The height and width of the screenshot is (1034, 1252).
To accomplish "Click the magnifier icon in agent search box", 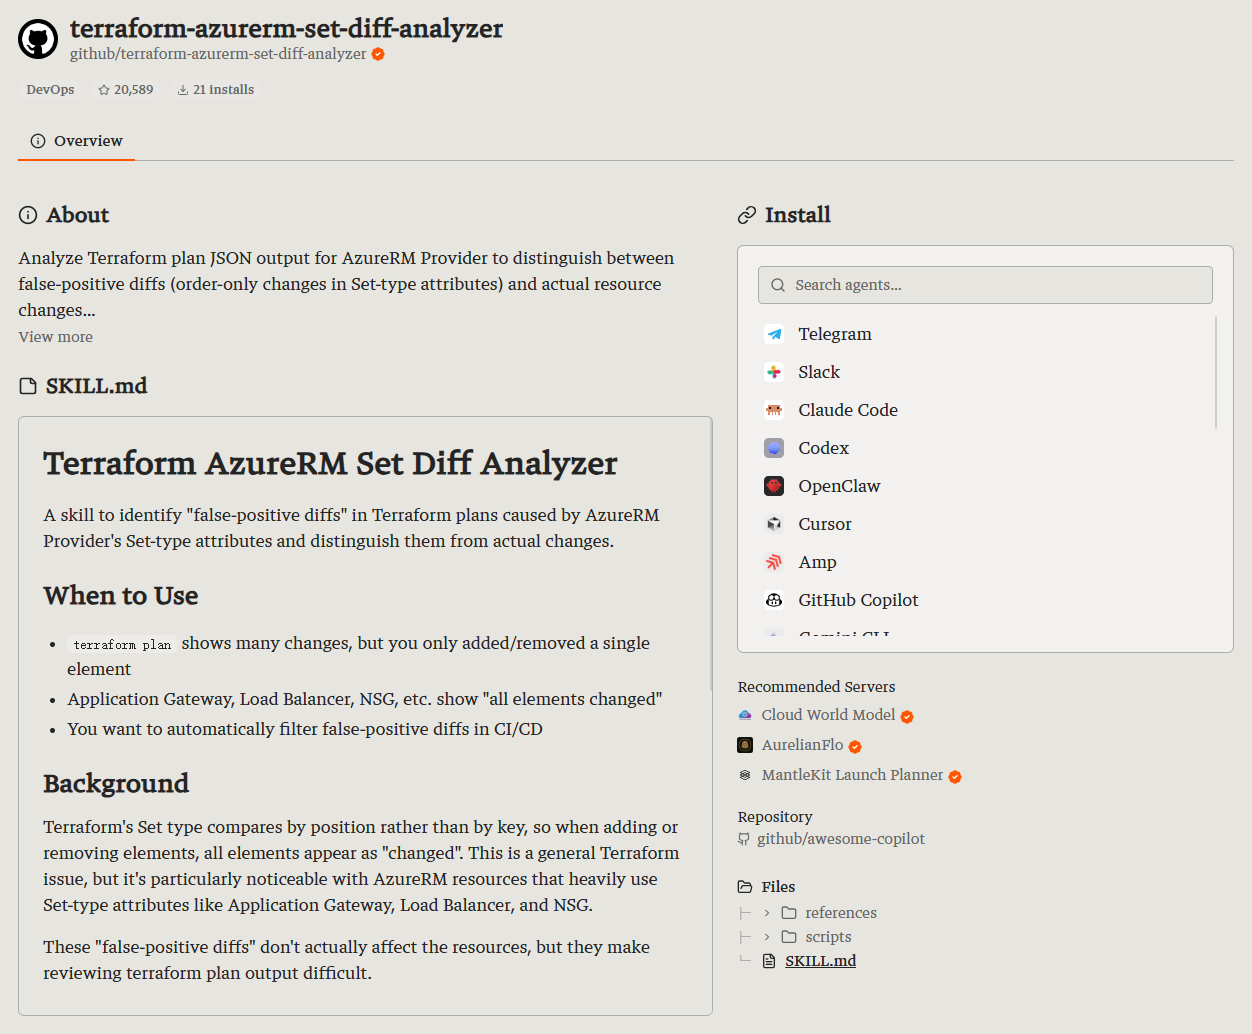I will click(778, 285).
